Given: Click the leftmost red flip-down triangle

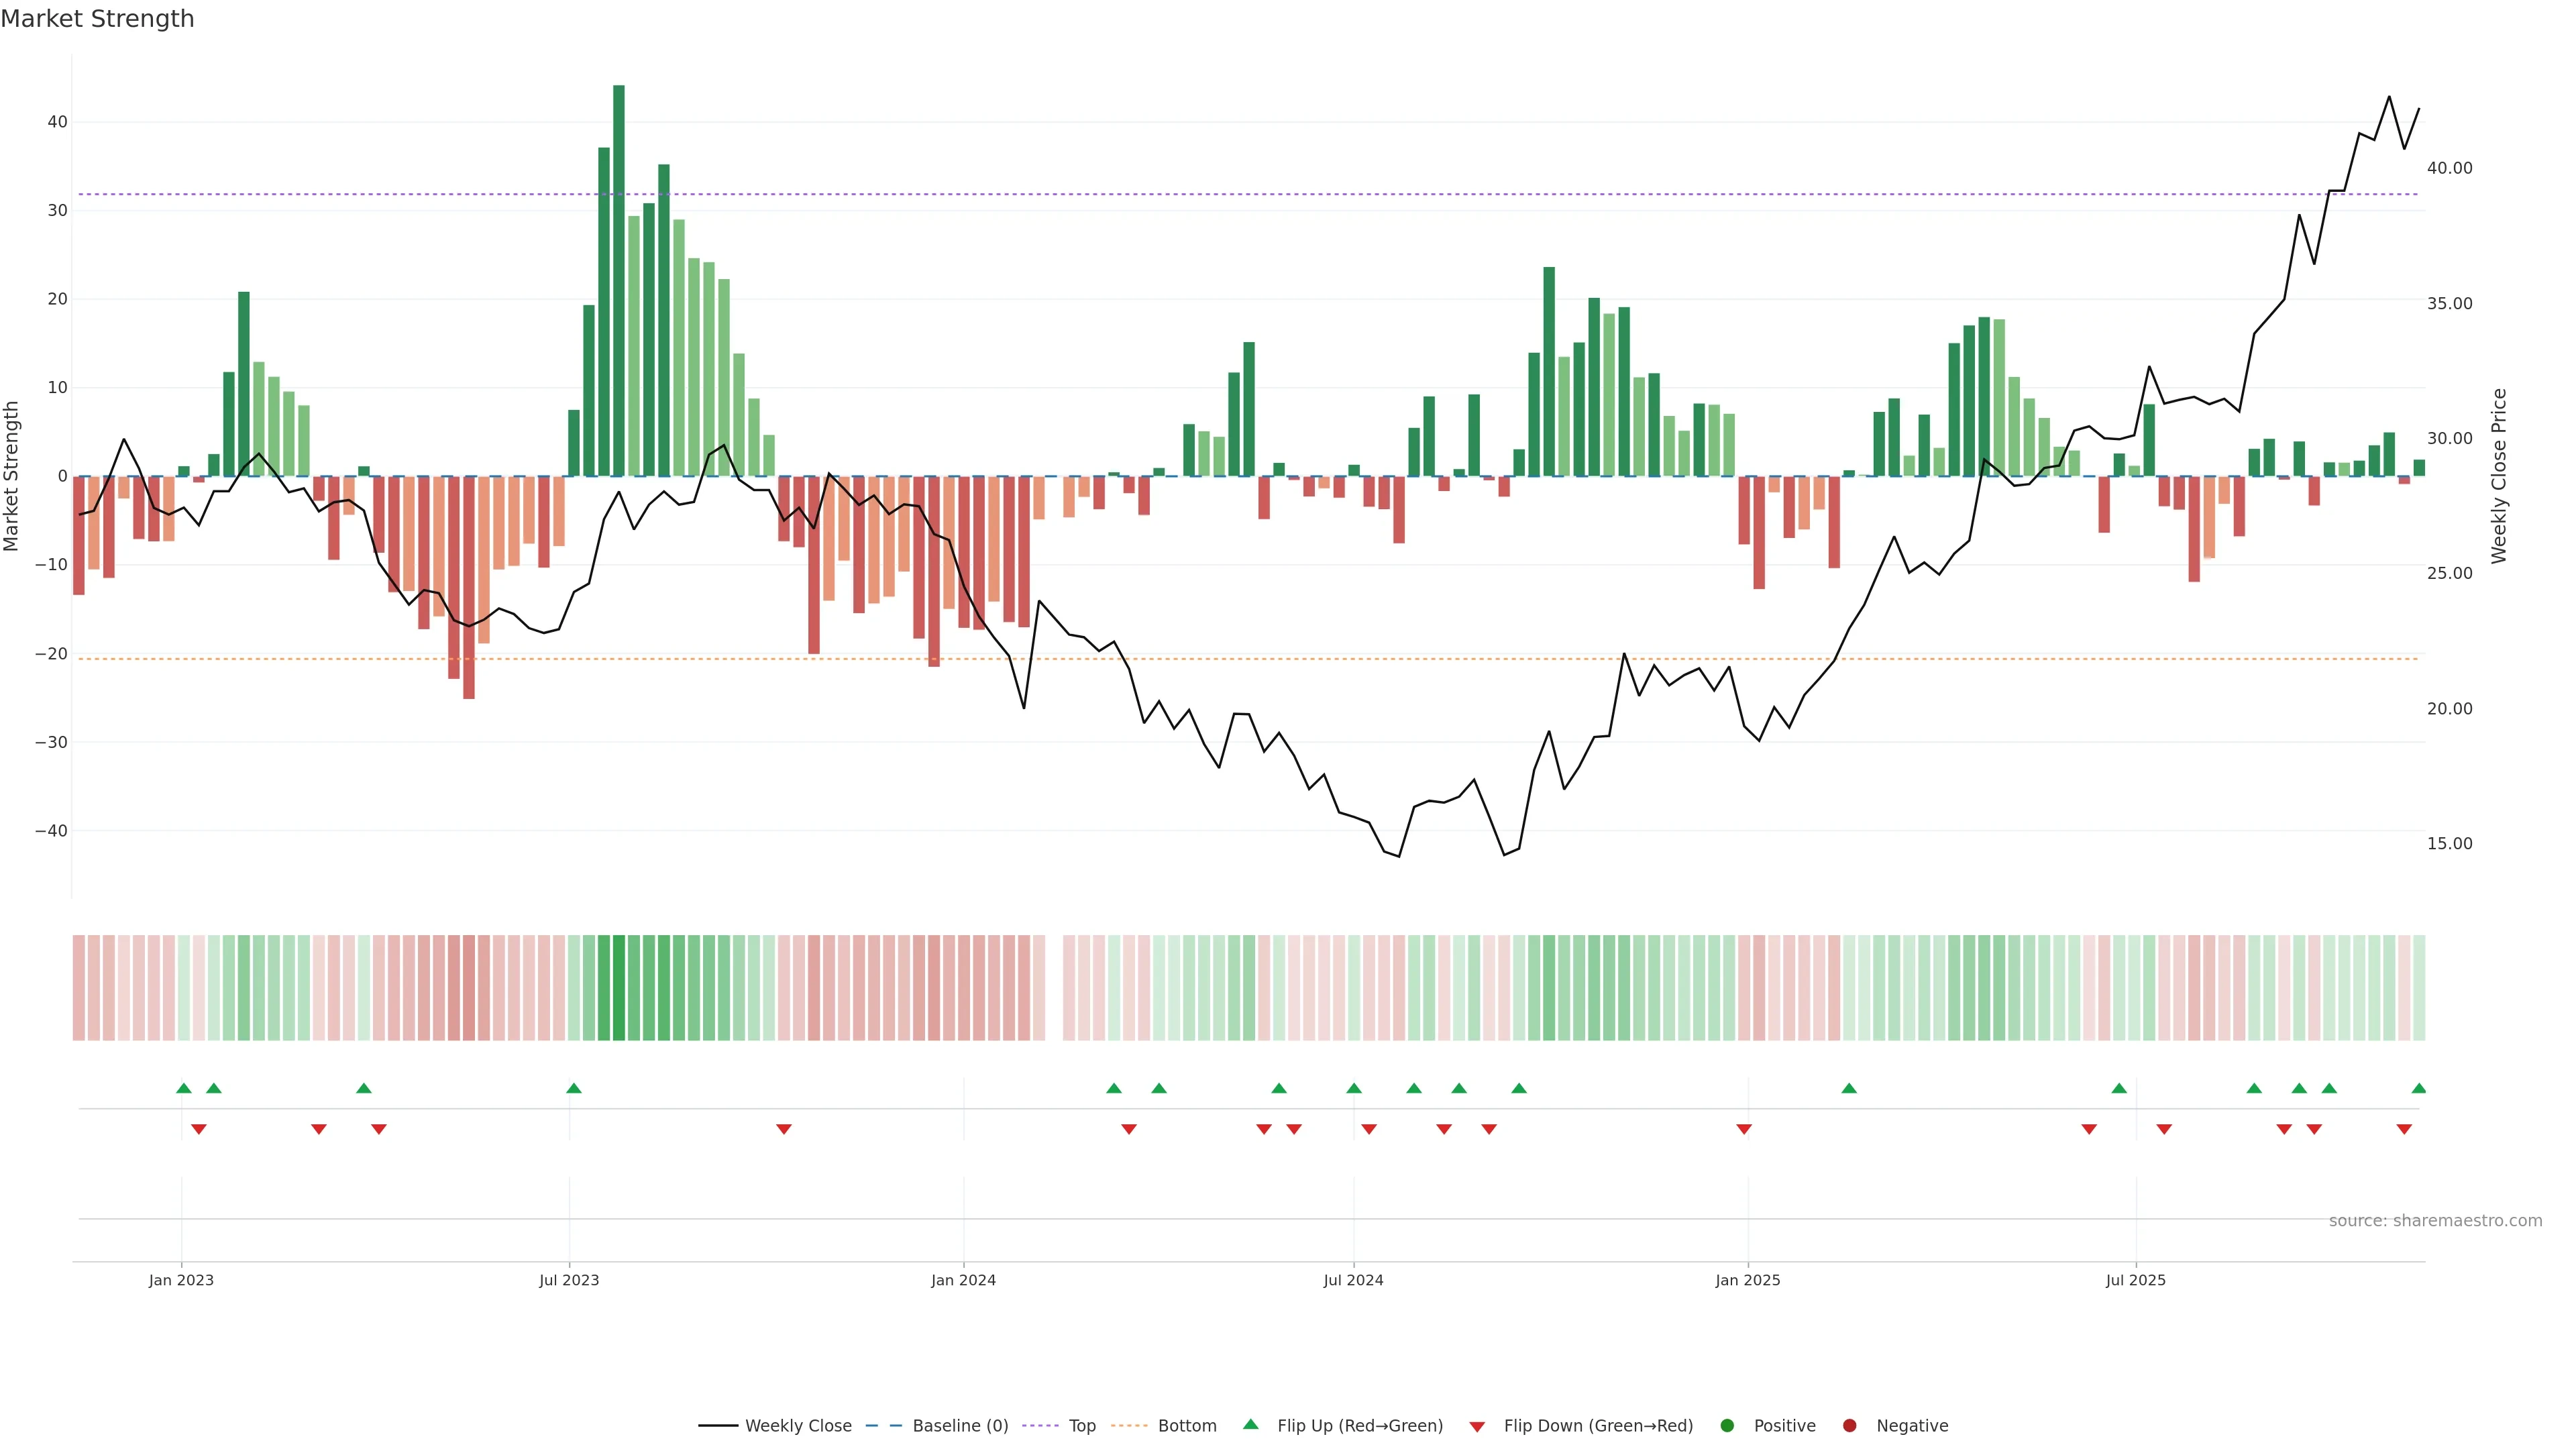Looking at the screenshot, I should [199, 1129].
